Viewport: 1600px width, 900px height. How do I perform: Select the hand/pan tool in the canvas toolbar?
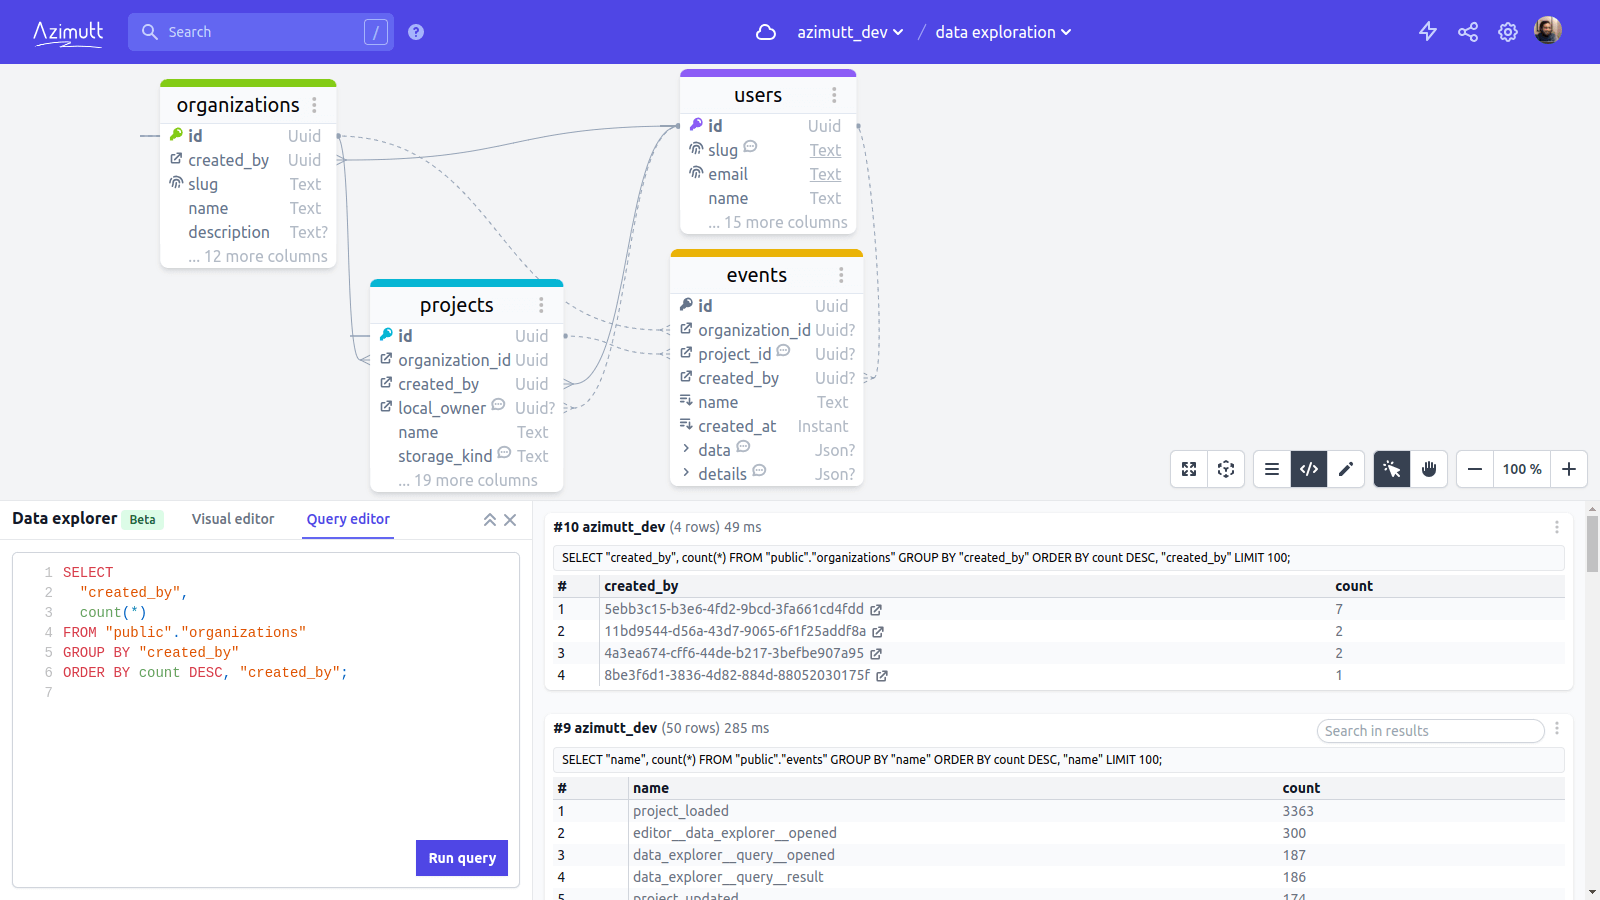pyautogui.click(x=1430, y=469)
